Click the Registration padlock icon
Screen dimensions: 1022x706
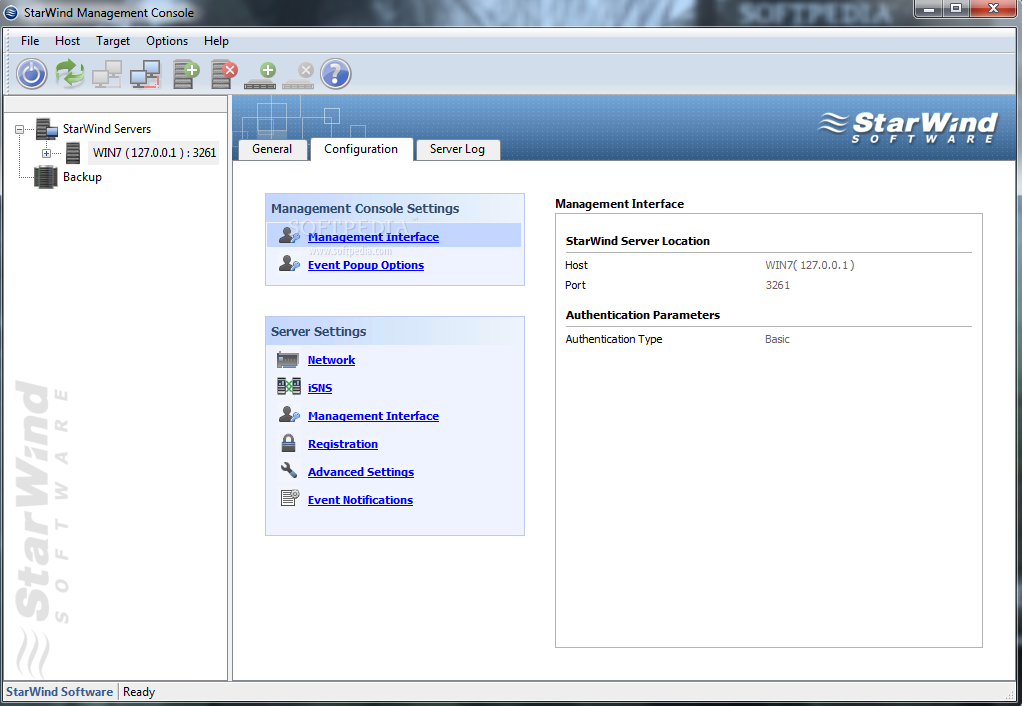[x=288, y=443]
